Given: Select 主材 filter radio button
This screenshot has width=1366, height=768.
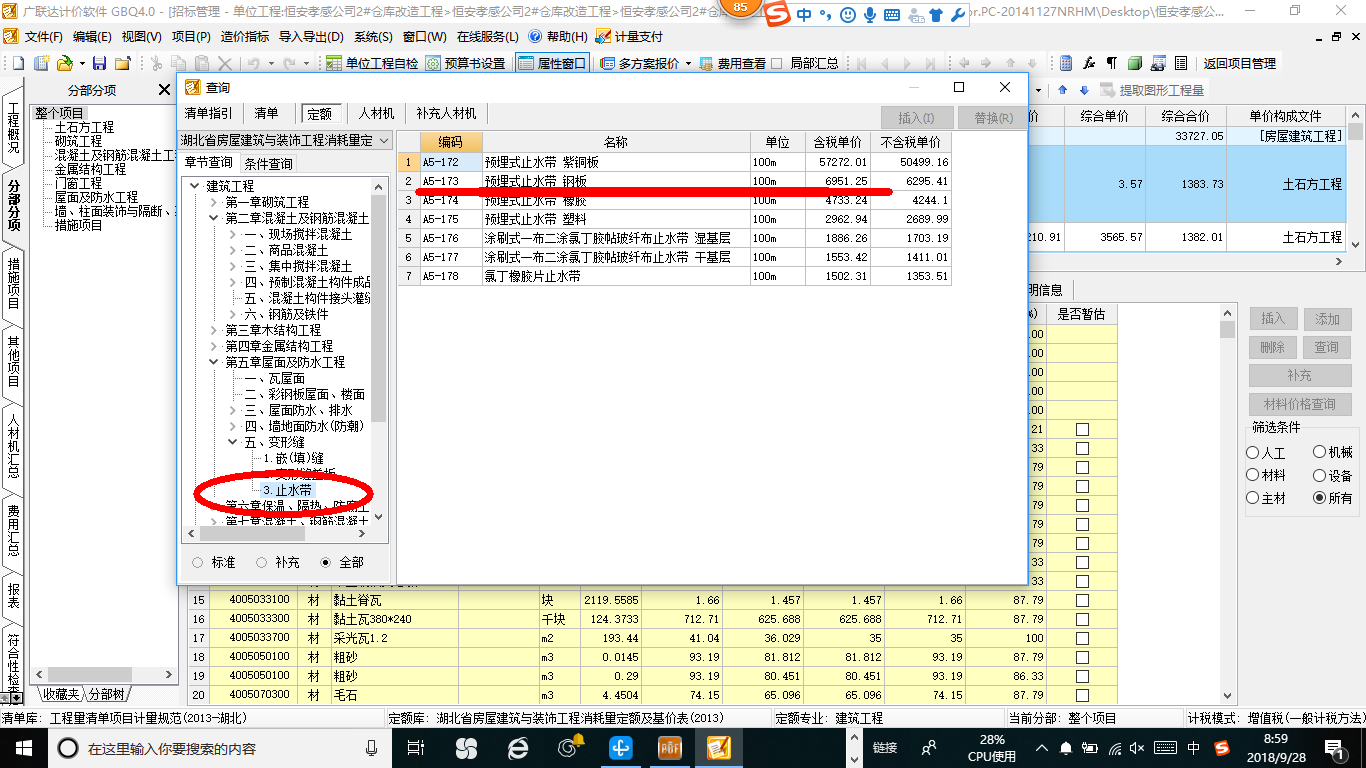Looking at the screenshot, I should tap(1253, 498).
